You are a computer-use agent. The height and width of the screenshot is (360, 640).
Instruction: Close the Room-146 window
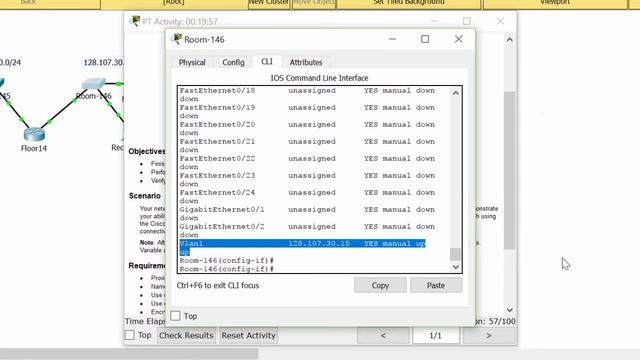click(458, 39)
